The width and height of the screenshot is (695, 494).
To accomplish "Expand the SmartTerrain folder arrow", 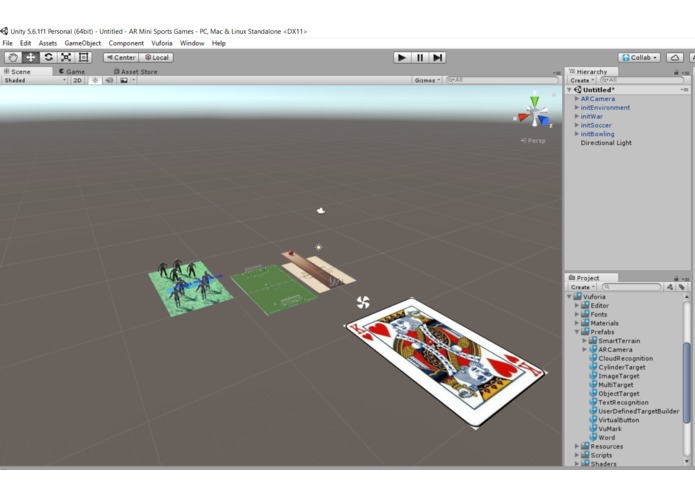I will click(585, 341).
